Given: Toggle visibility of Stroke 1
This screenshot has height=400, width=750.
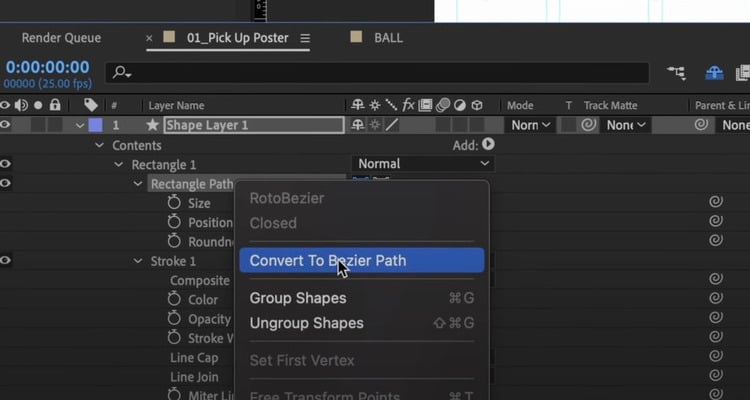Looking at the screenshot, I should tap(5, 260).
